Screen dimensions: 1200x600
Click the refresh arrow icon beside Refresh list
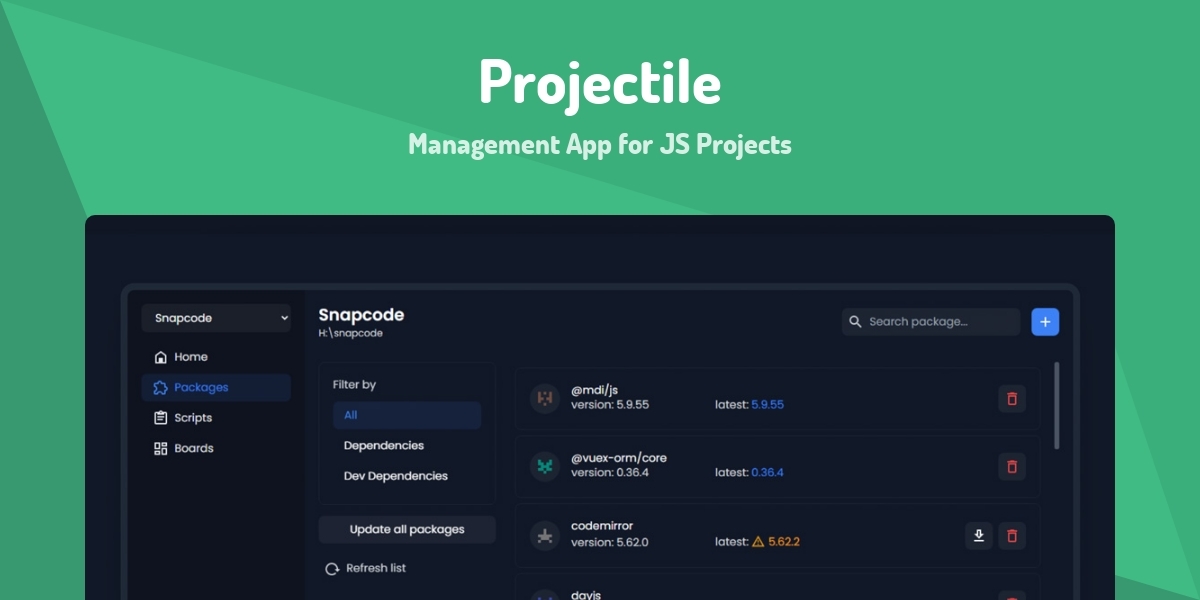point(330,567)
